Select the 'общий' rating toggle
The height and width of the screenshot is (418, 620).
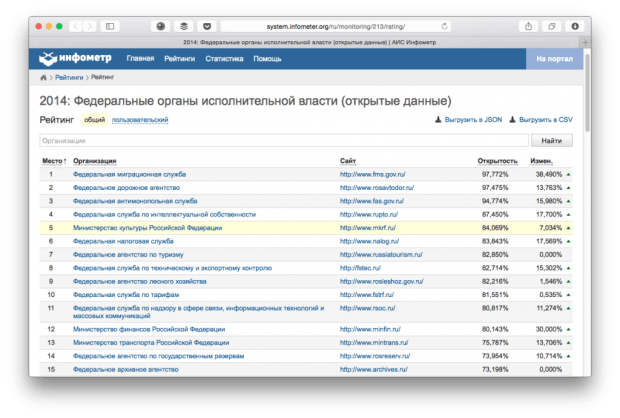(x=94, y=120)
